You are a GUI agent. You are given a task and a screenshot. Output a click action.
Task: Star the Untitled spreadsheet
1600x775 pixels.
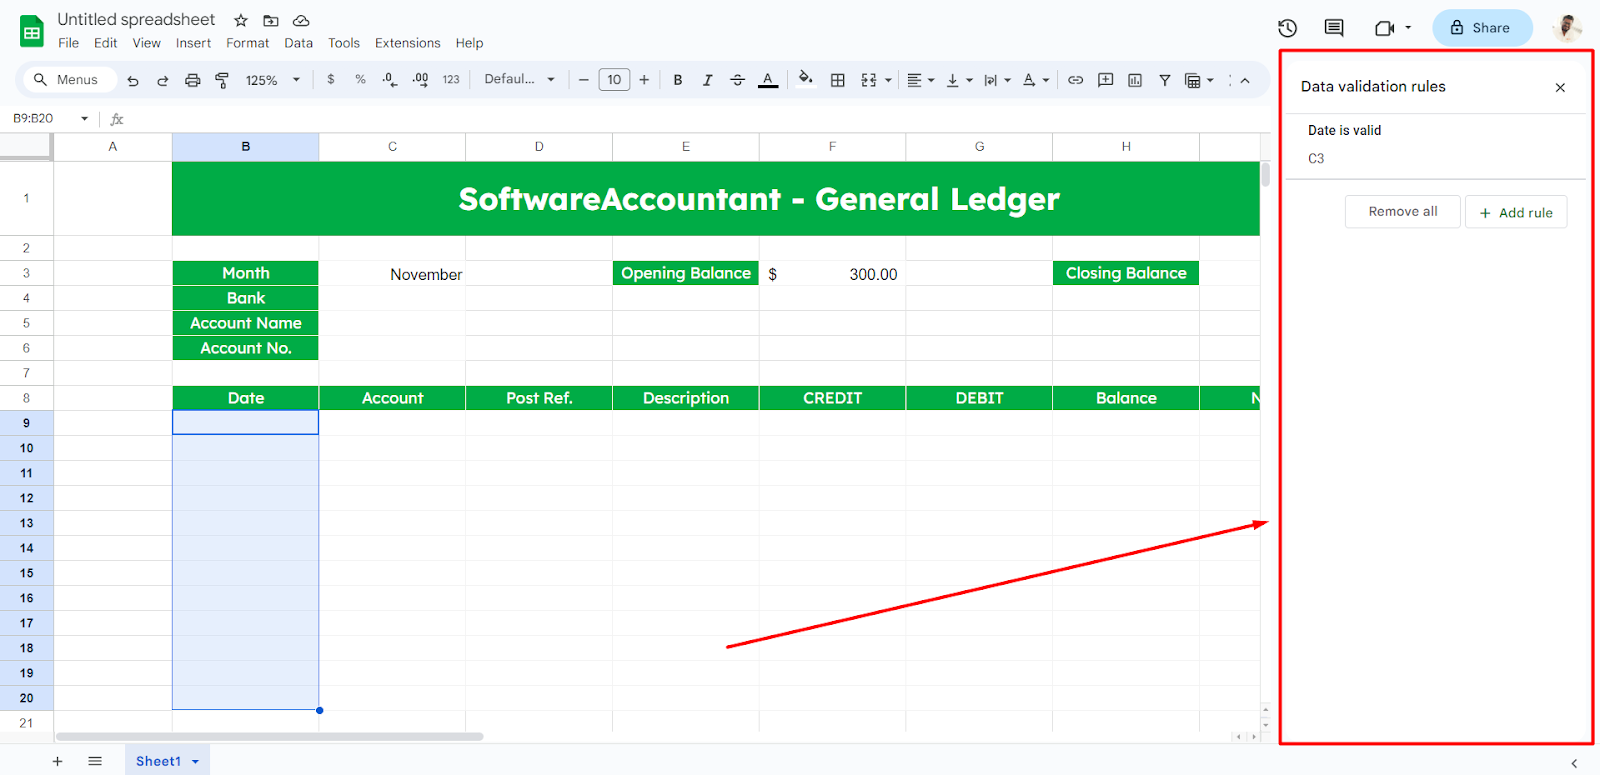[x=241, y=20]
